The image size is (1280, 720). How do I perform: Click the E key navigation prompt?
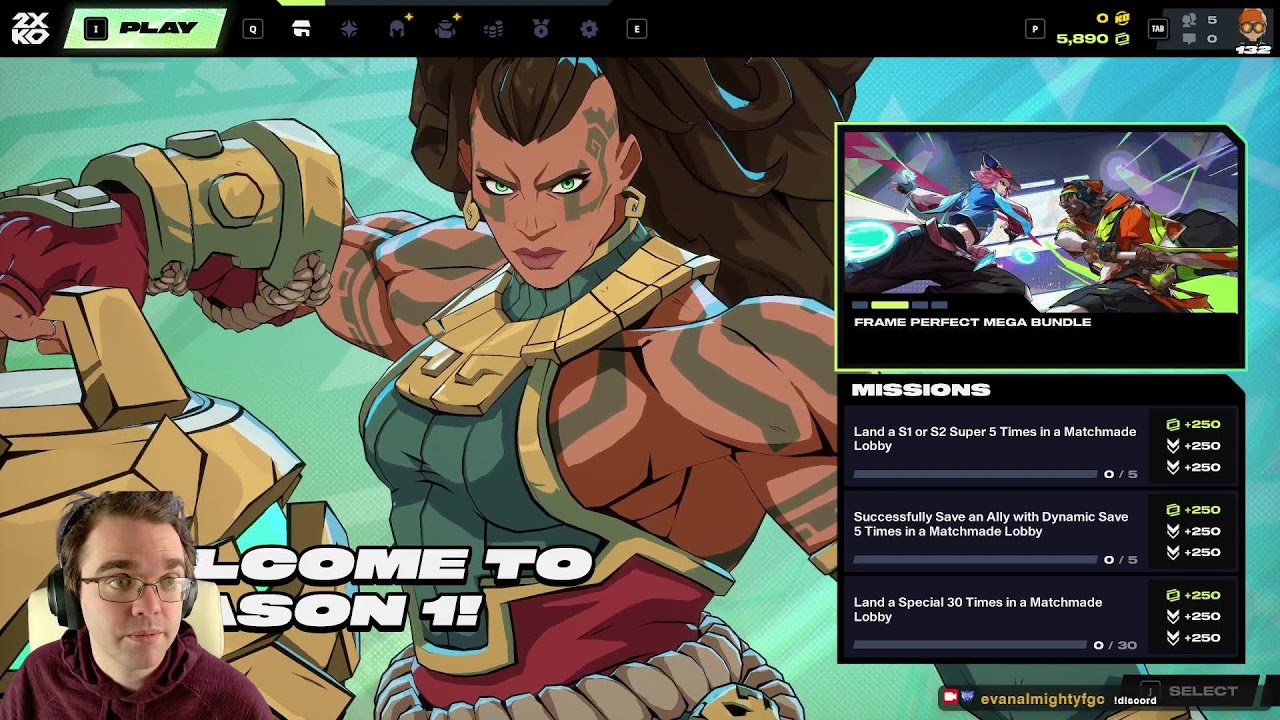pyautogui.click(x=637, y=29)
